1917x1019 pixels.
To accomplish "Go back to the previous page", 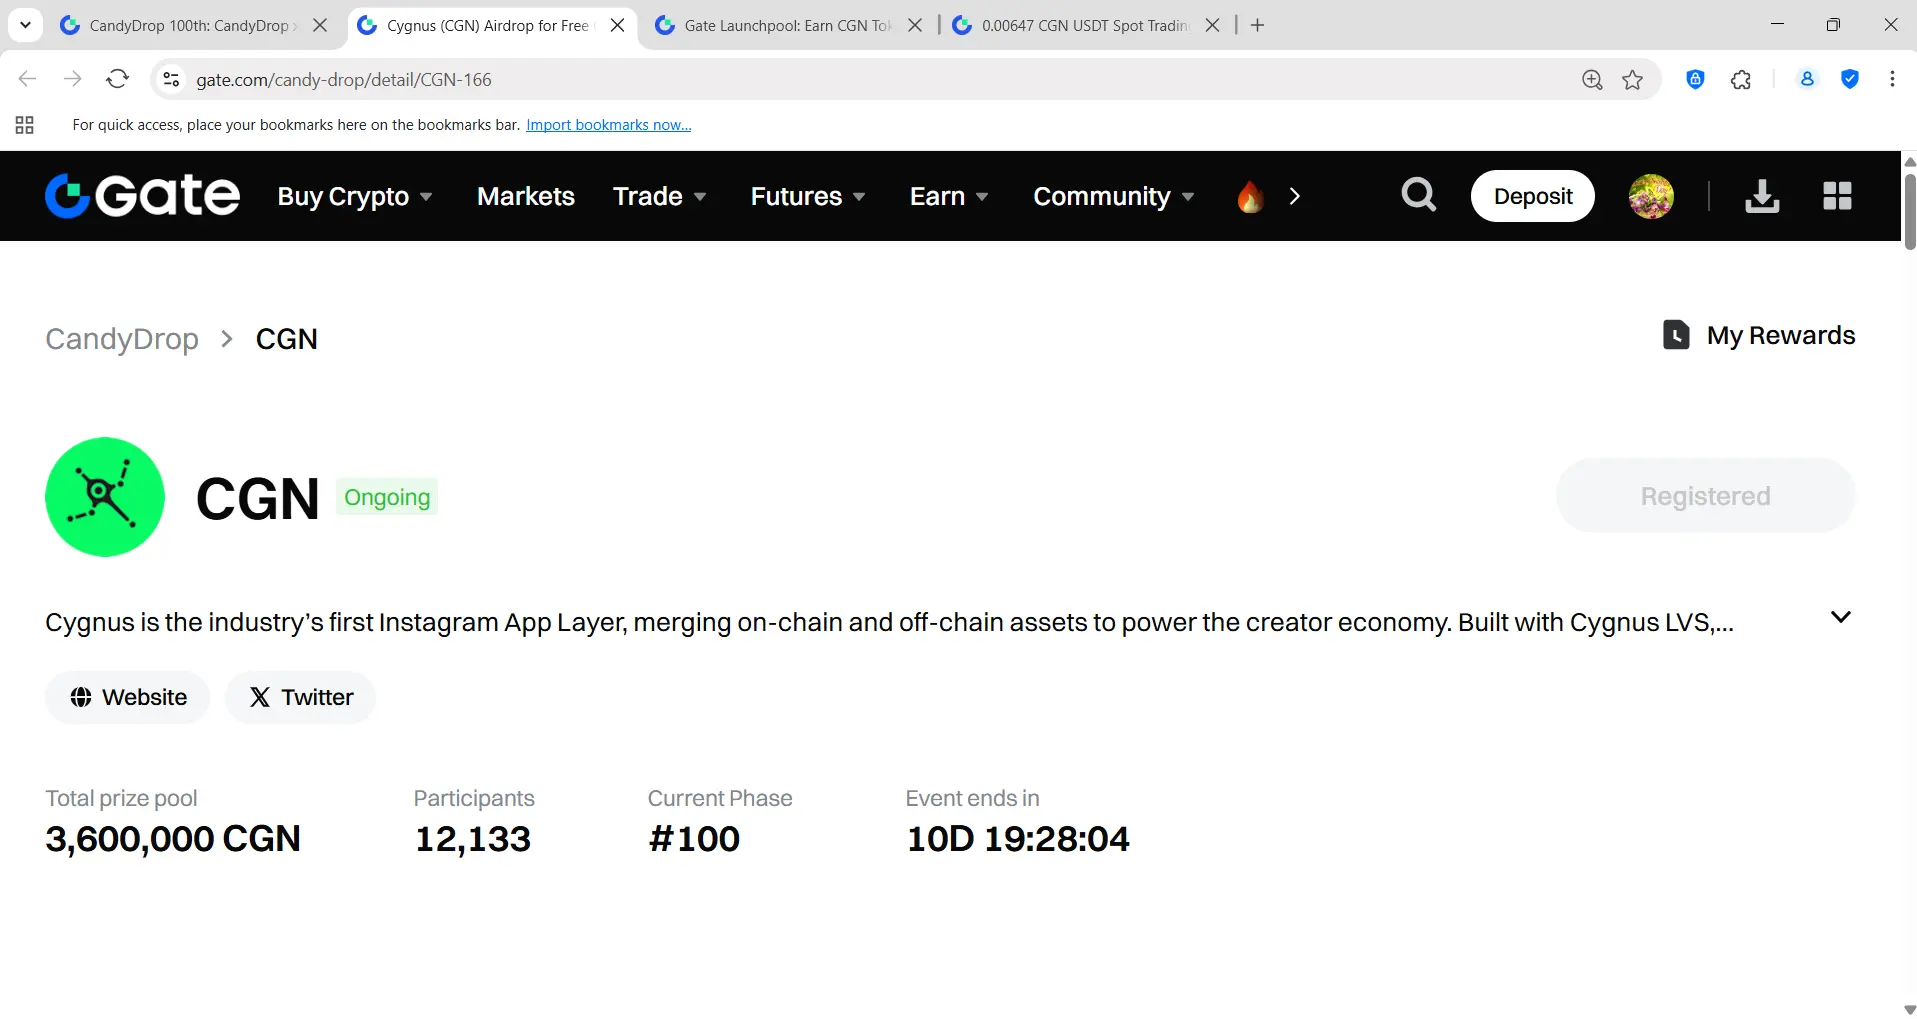I will click(28, 79).
